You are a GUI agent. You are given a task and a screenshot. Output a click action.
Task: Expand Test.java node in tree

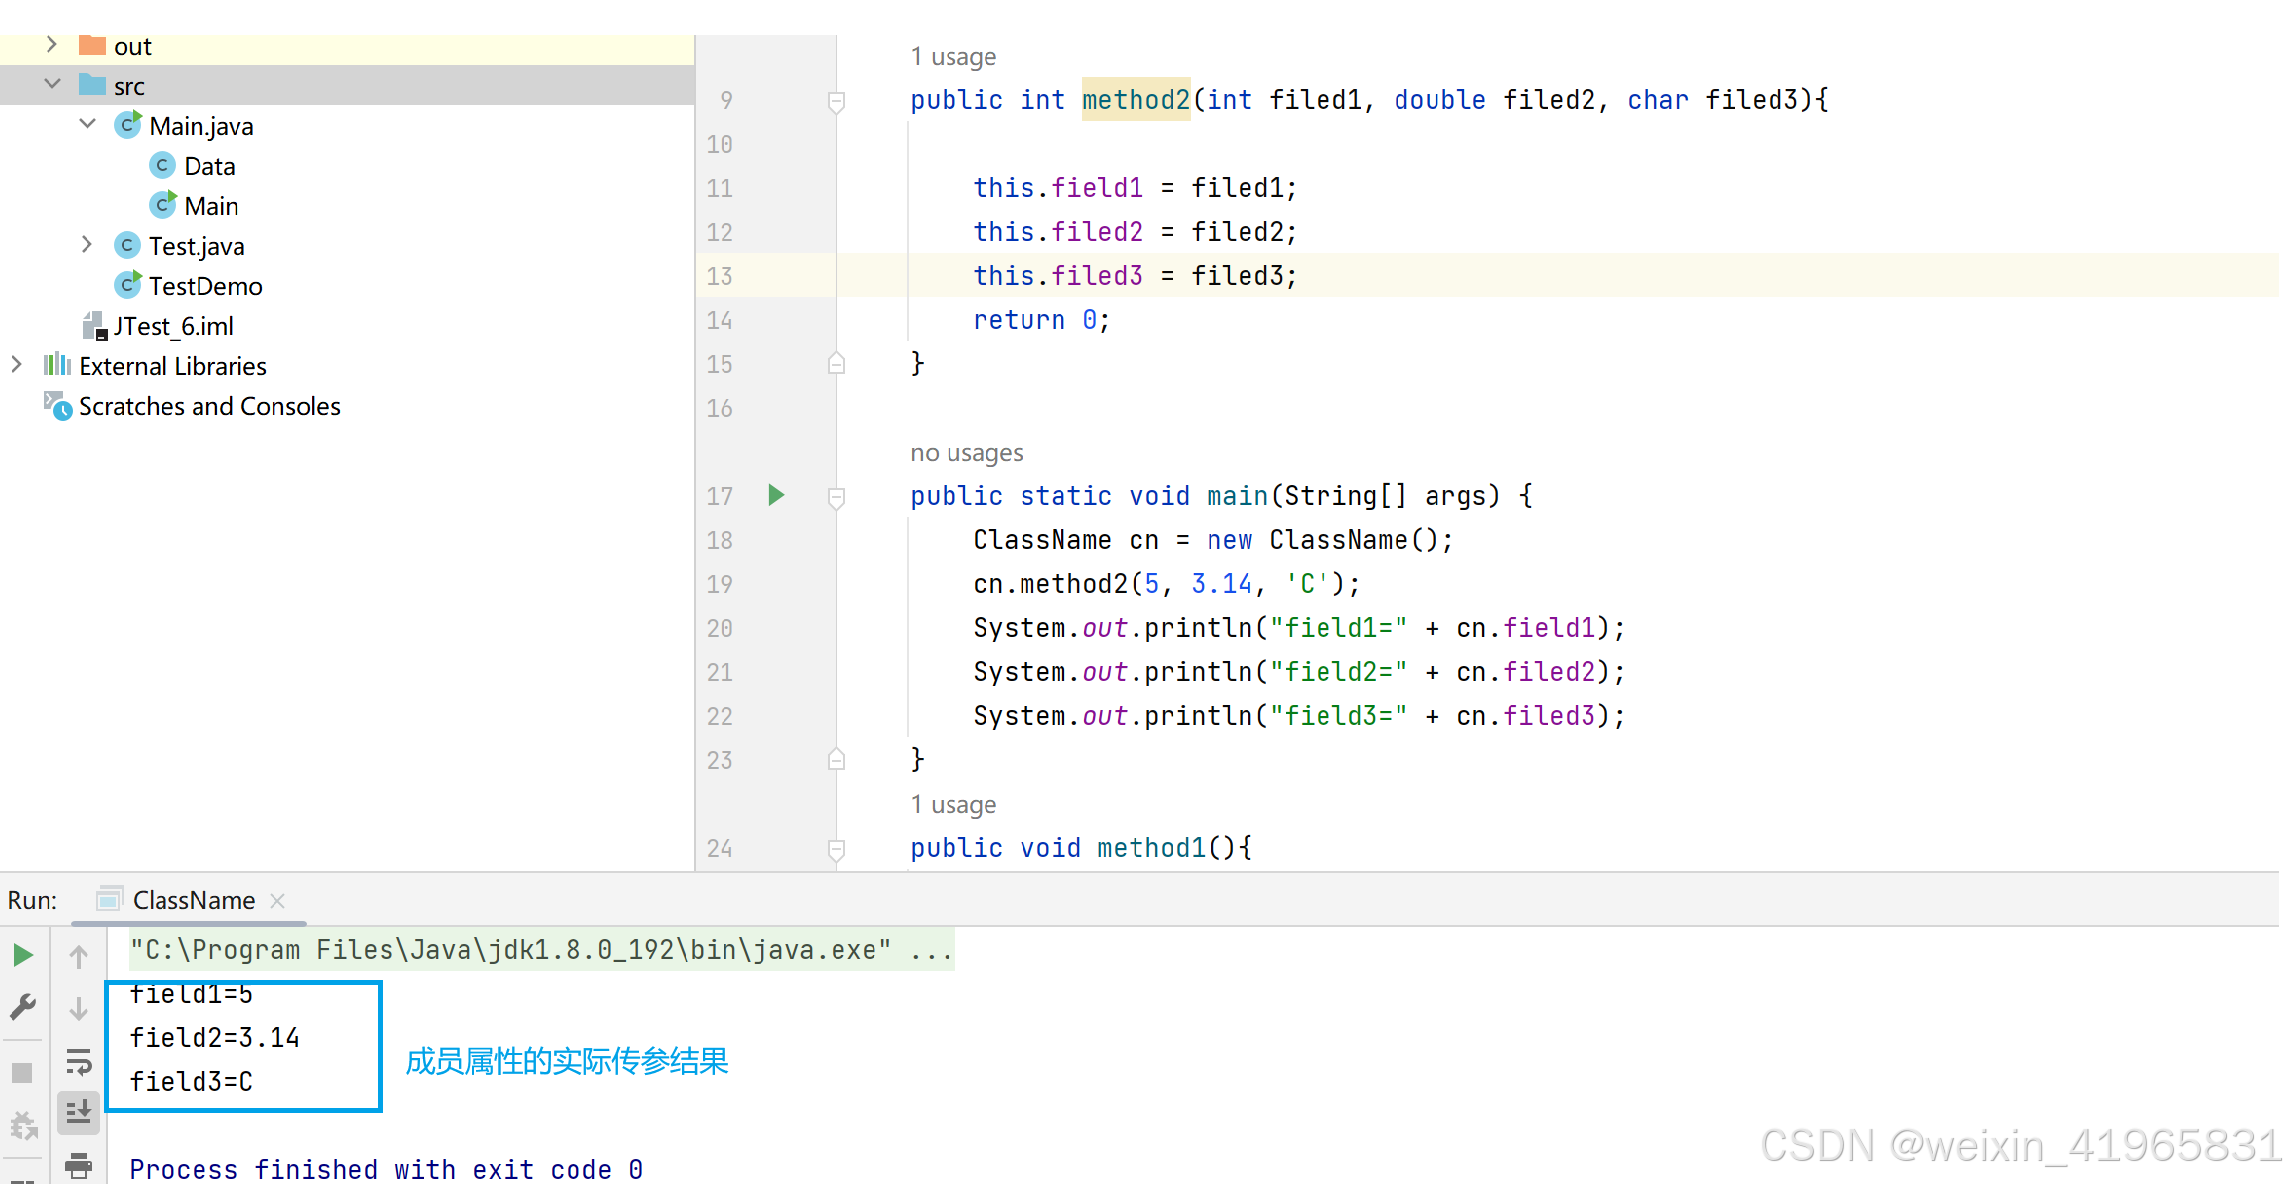pyautogui.click(x=87, y=245)
